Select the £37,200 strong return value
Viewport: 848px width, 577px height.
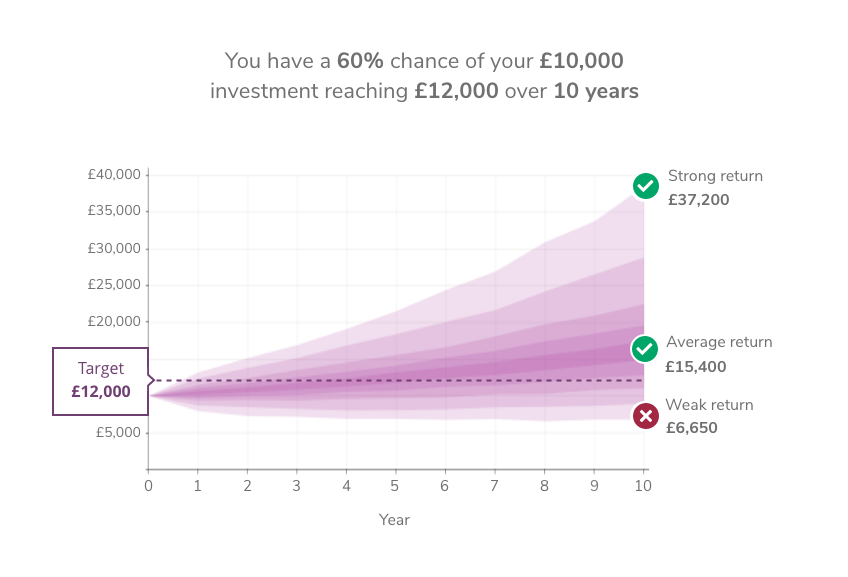(699, 200)
